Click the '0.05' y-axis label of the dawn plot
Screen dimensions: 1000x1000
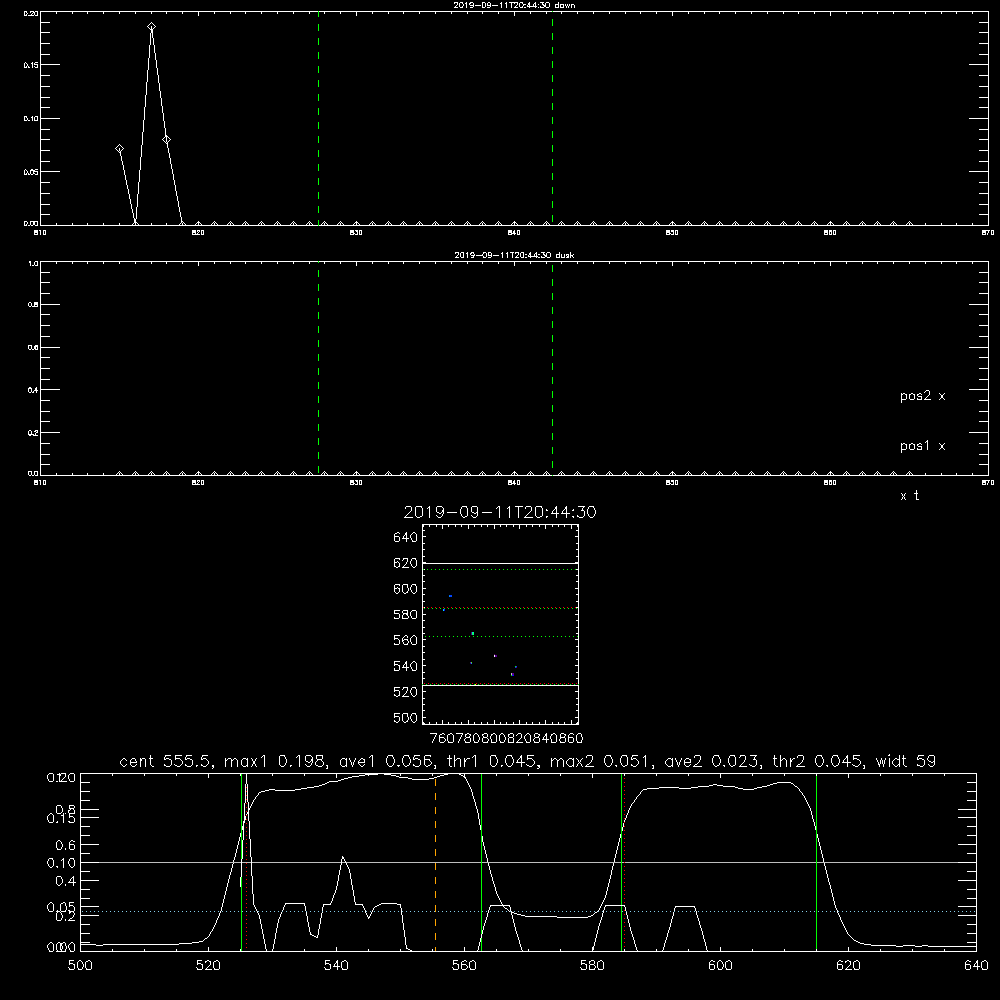pyautogui.click(x=31, y=172)
